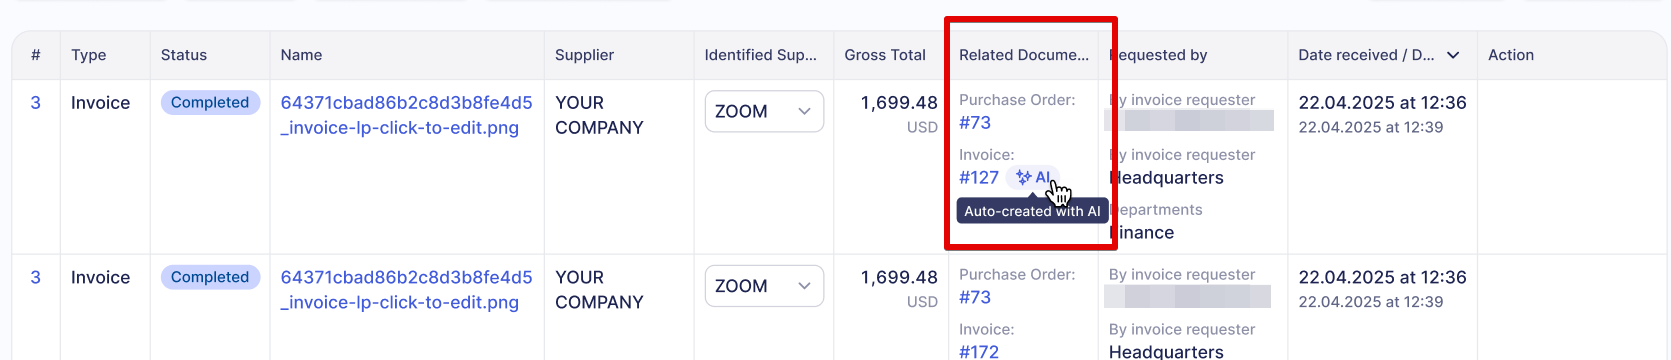Screen dimensions: 1671x360
Task: Click the Completed status badge in second row
Action: tap(210, 277)
